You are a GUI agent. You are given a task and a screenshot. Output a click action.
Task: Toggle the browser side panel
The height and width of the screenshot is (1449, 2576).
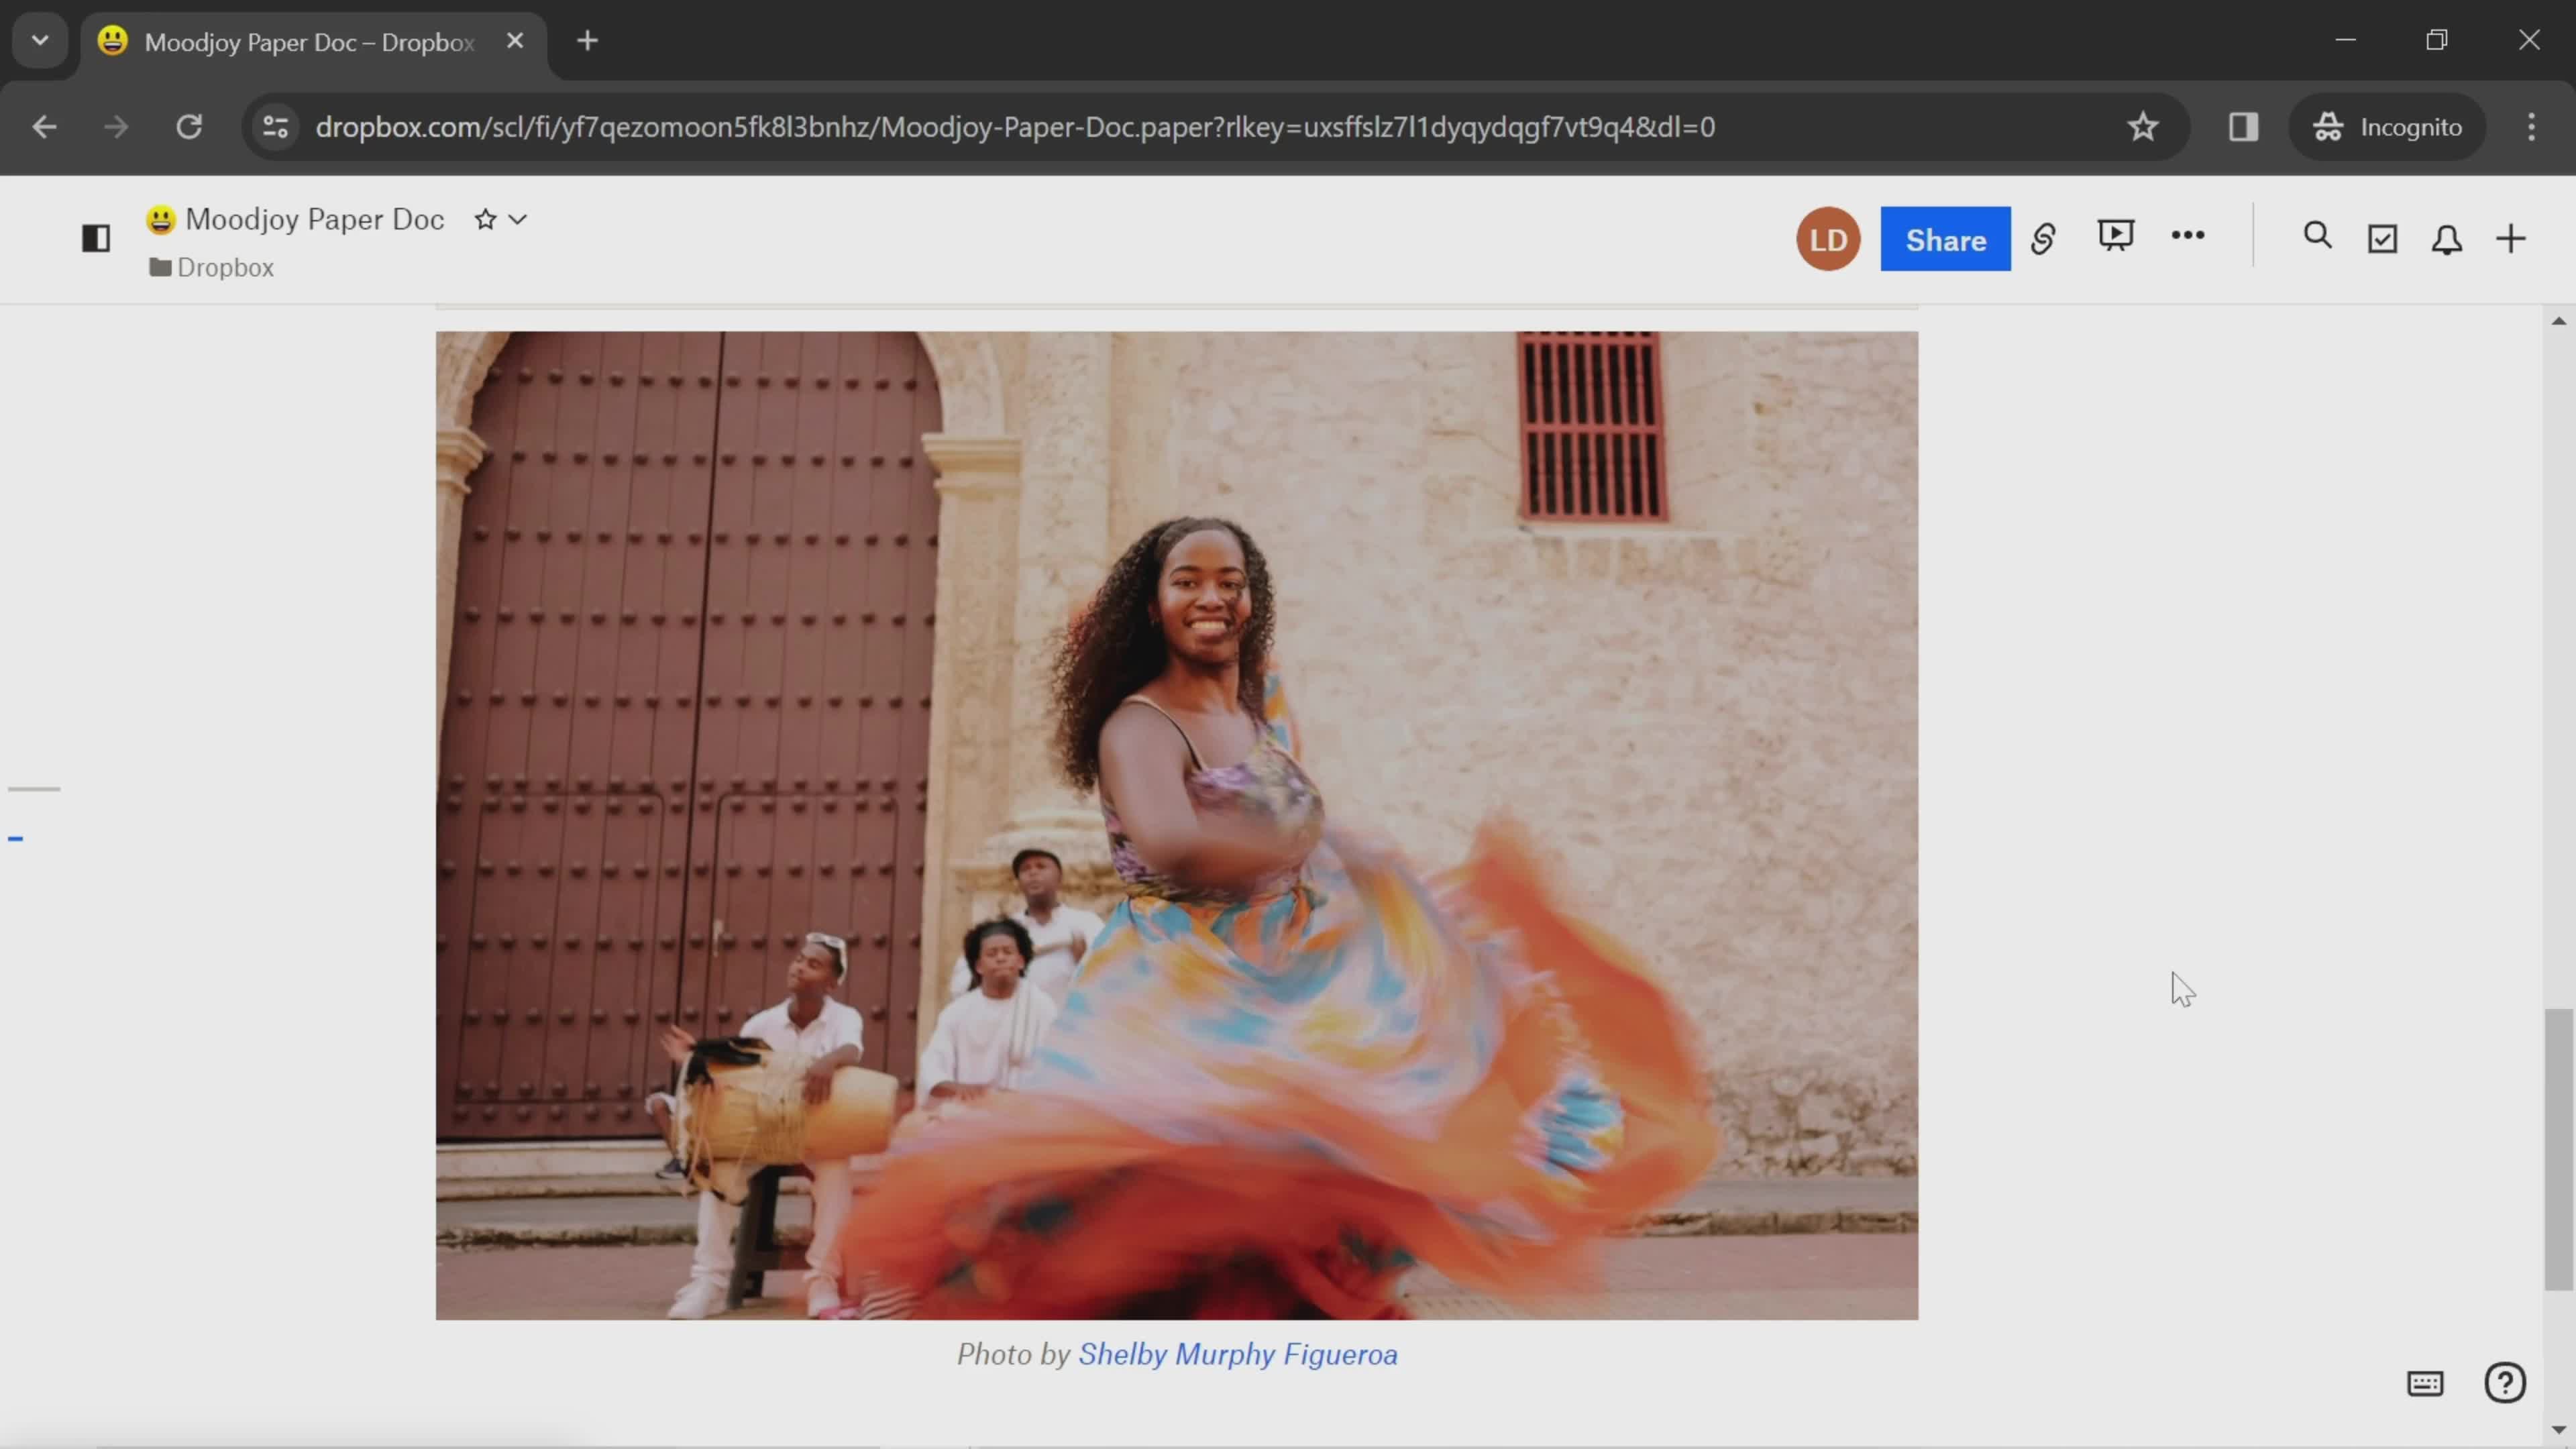click(x=2244, y=127)
